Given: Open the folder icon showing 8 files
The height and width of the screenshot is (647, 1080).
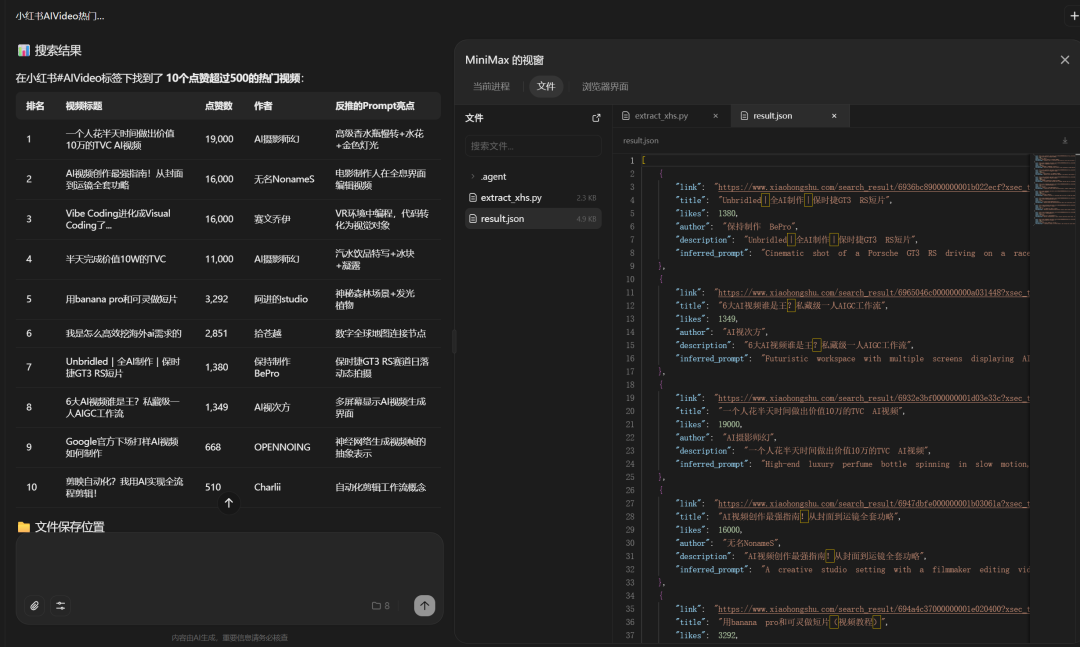Looking at the screenshot, I should [380, 605].
